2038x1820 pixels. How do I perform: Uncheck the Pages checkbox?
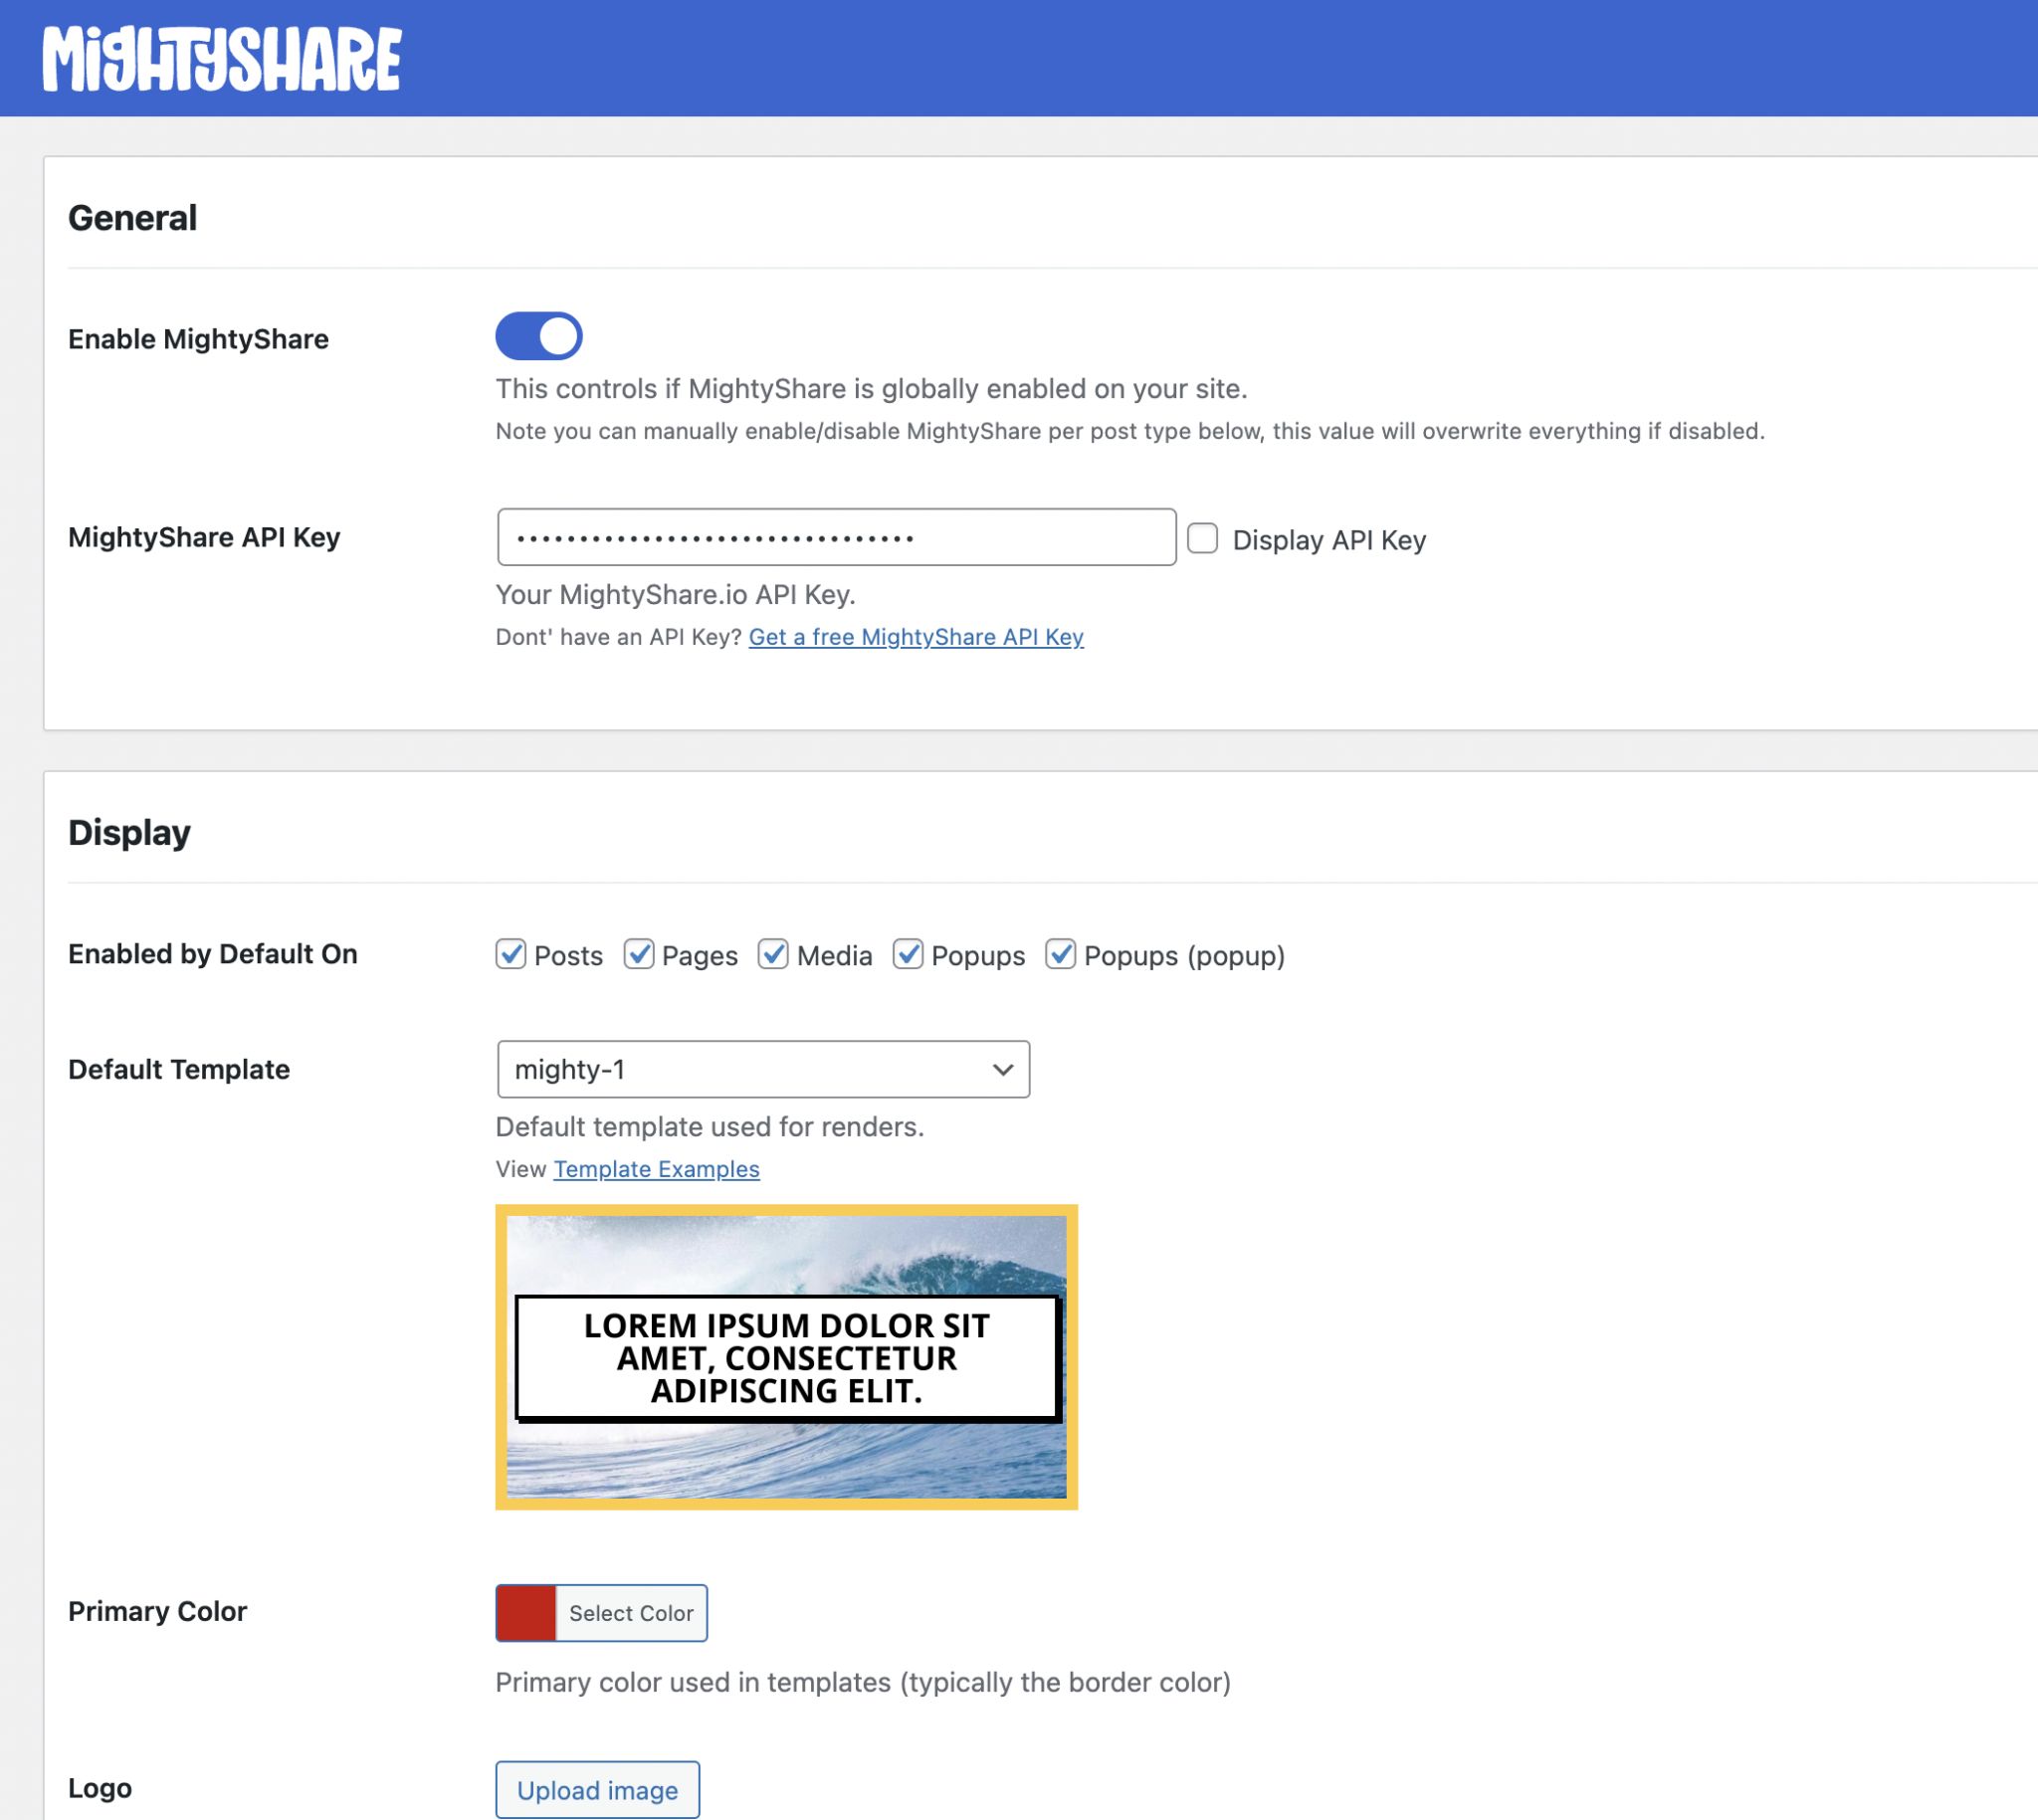(x=641, y=956)
